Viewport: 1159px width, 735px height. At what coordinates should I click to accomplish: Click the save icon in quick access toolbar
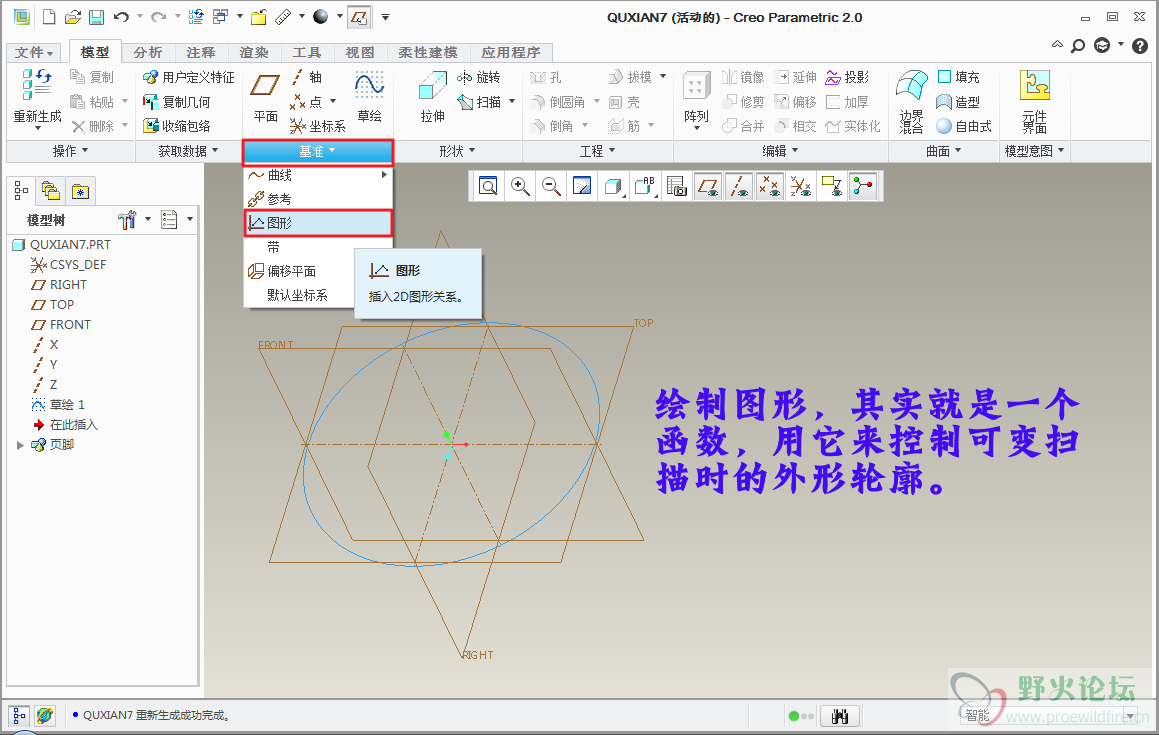tap(96, 17)
